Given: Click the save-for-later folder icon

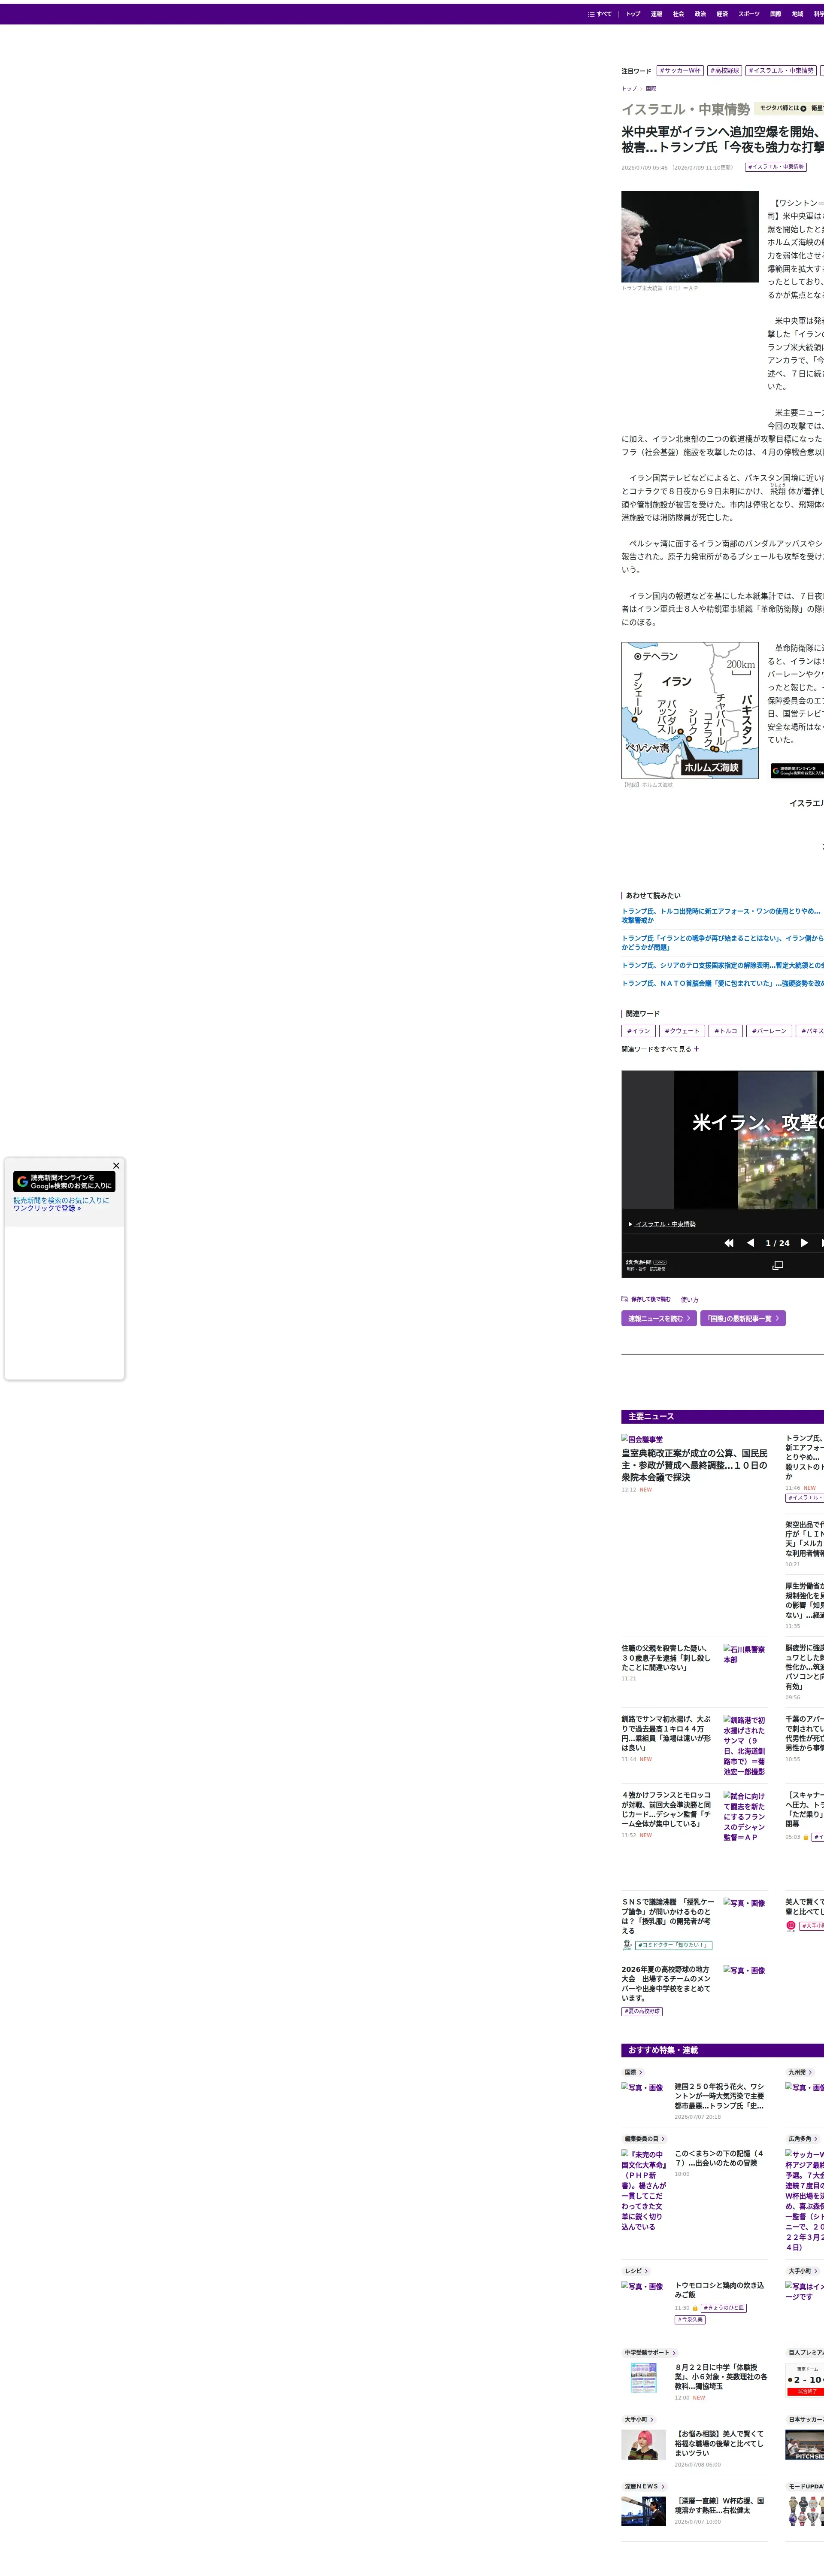Looking at the screenshot, I should 624,1300.
